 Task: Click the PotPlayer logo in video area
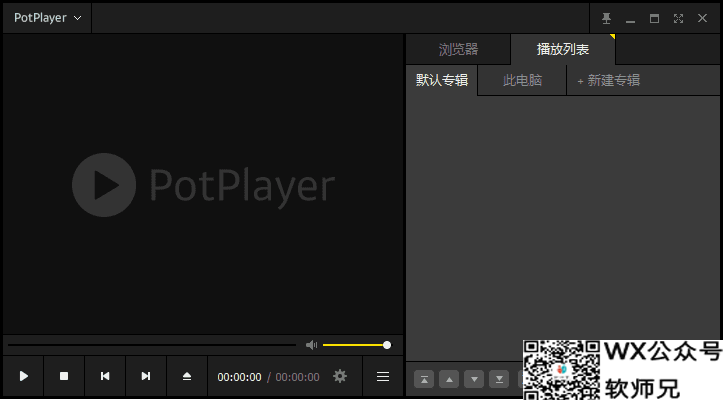click(203, 185)
